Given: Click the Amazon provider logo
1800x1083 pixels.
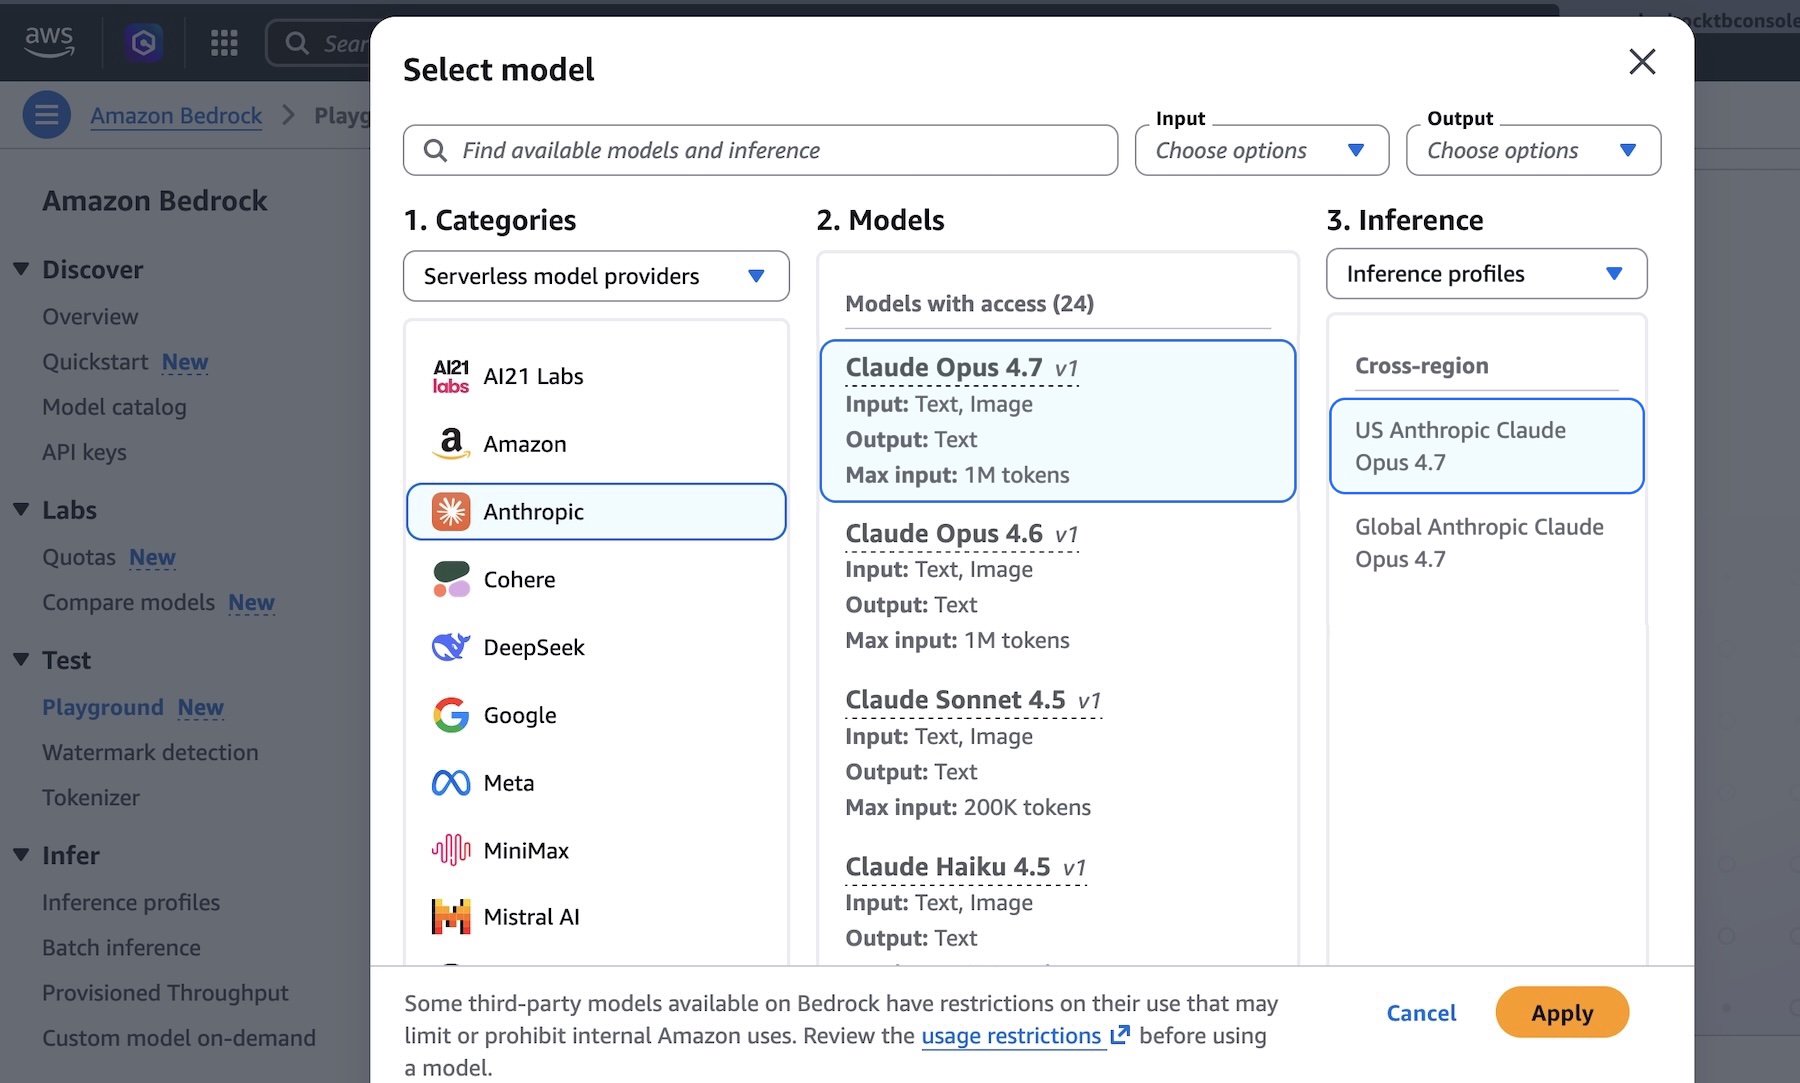Looking at the screenshot, I should tap(452, 443).
